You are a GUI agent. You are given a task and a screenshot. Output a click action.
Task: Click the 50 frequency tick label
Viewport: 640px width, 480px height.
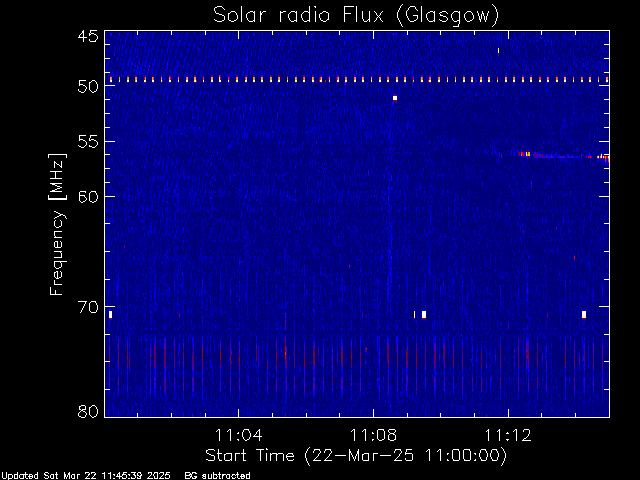coord(88,86)
